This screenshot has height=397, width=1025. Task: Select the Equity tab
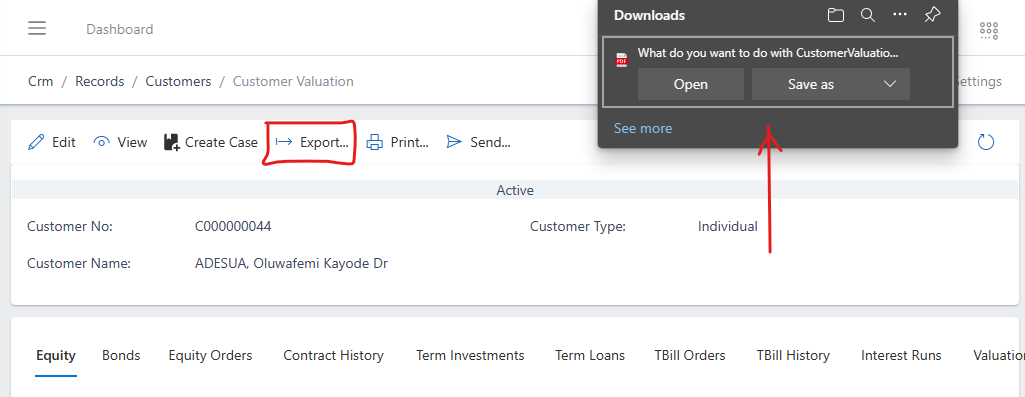pos(56,356)
